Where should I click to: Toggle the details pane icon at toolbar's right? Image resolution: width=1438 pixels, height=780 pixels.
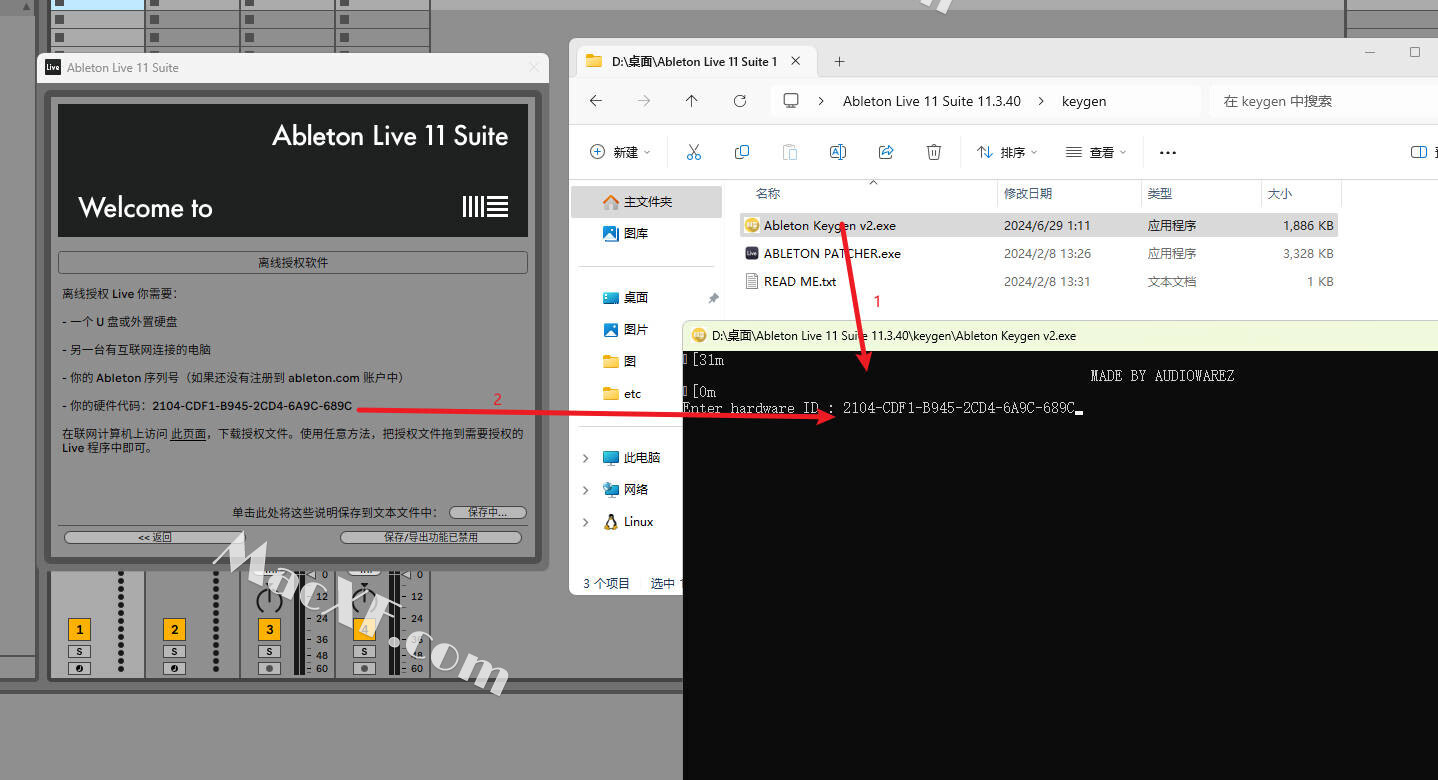[1418, 152]
